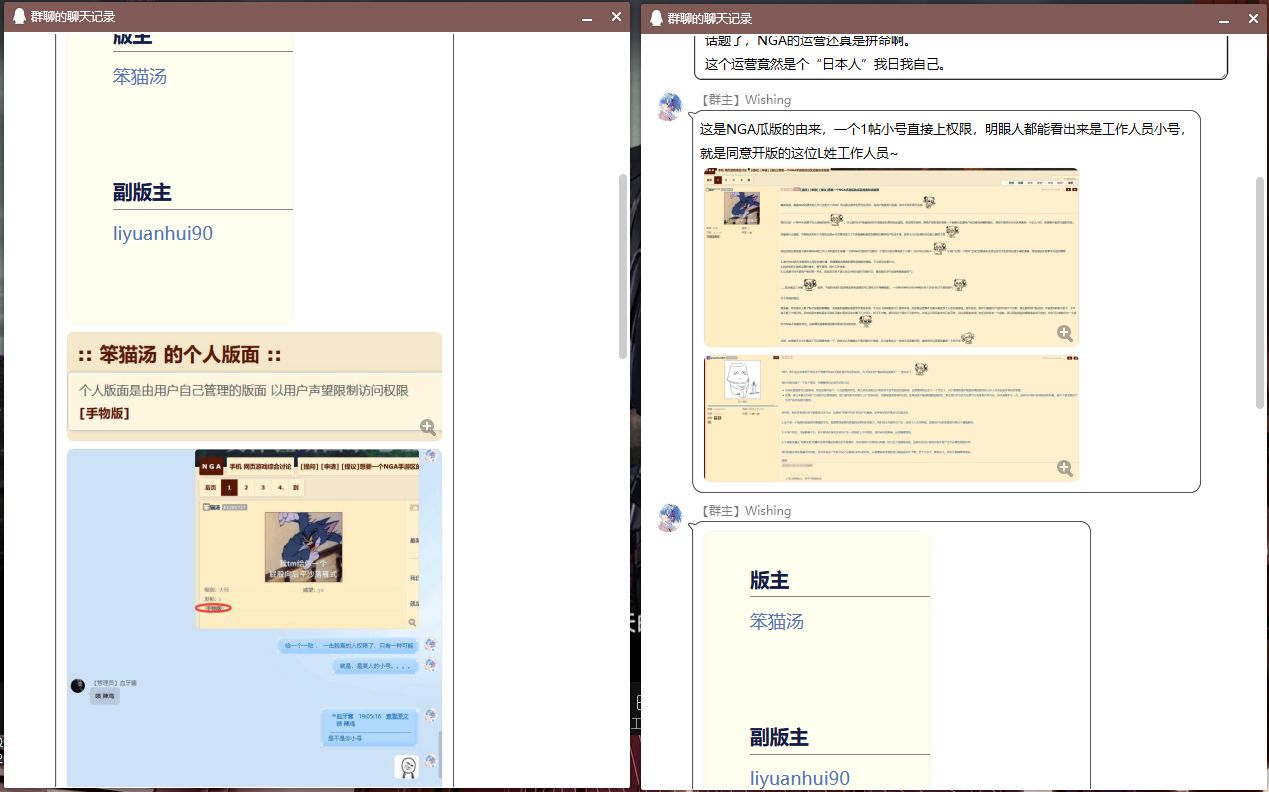Click Wishing's avatar beside the NGA瓜版 message
This screenshot has height=792, width=1269.
pos(669,107)
